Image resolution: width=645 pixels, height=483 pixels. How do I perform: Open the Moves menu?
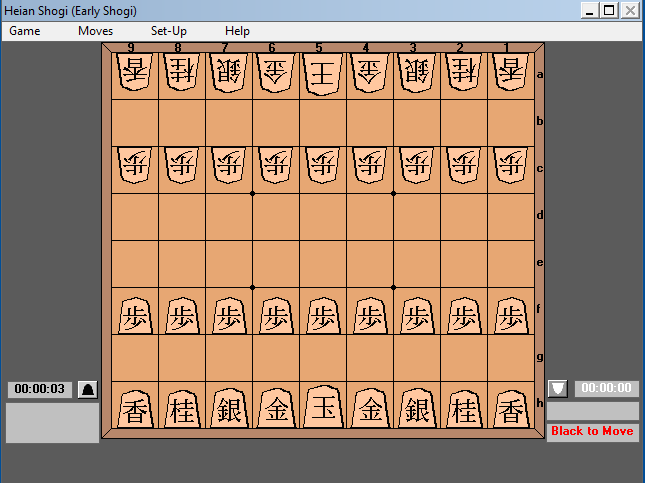pyautogui.click(x=95, y=31)
